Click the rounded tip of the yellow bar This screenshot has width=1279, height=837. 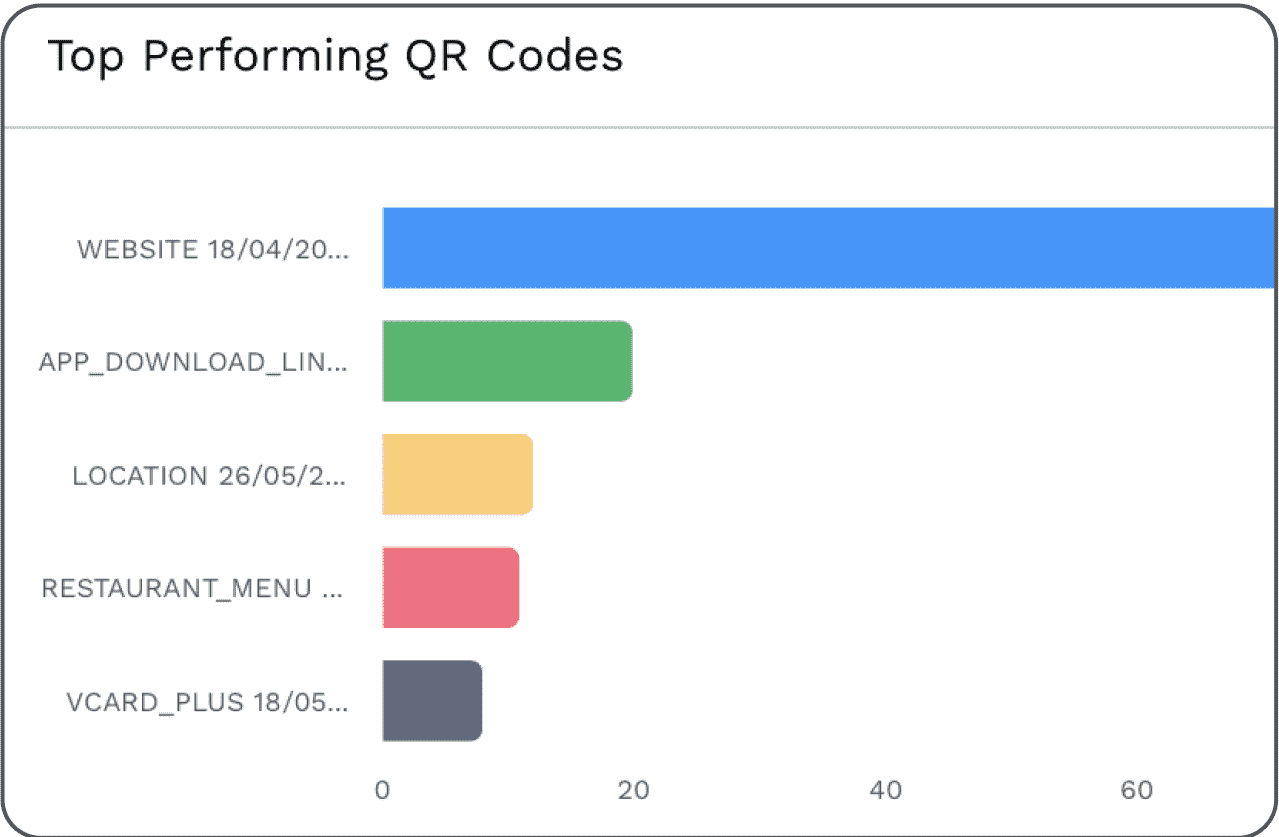(x=524, y=474)
